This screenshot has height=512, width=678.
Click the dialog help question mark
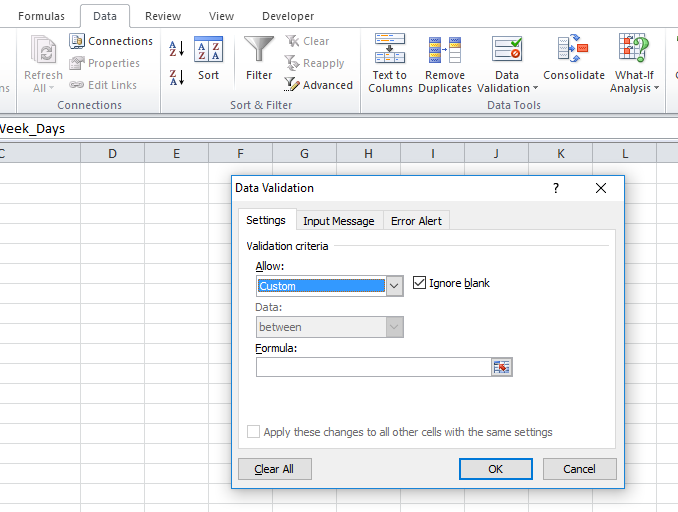click(x=556, y=188)
